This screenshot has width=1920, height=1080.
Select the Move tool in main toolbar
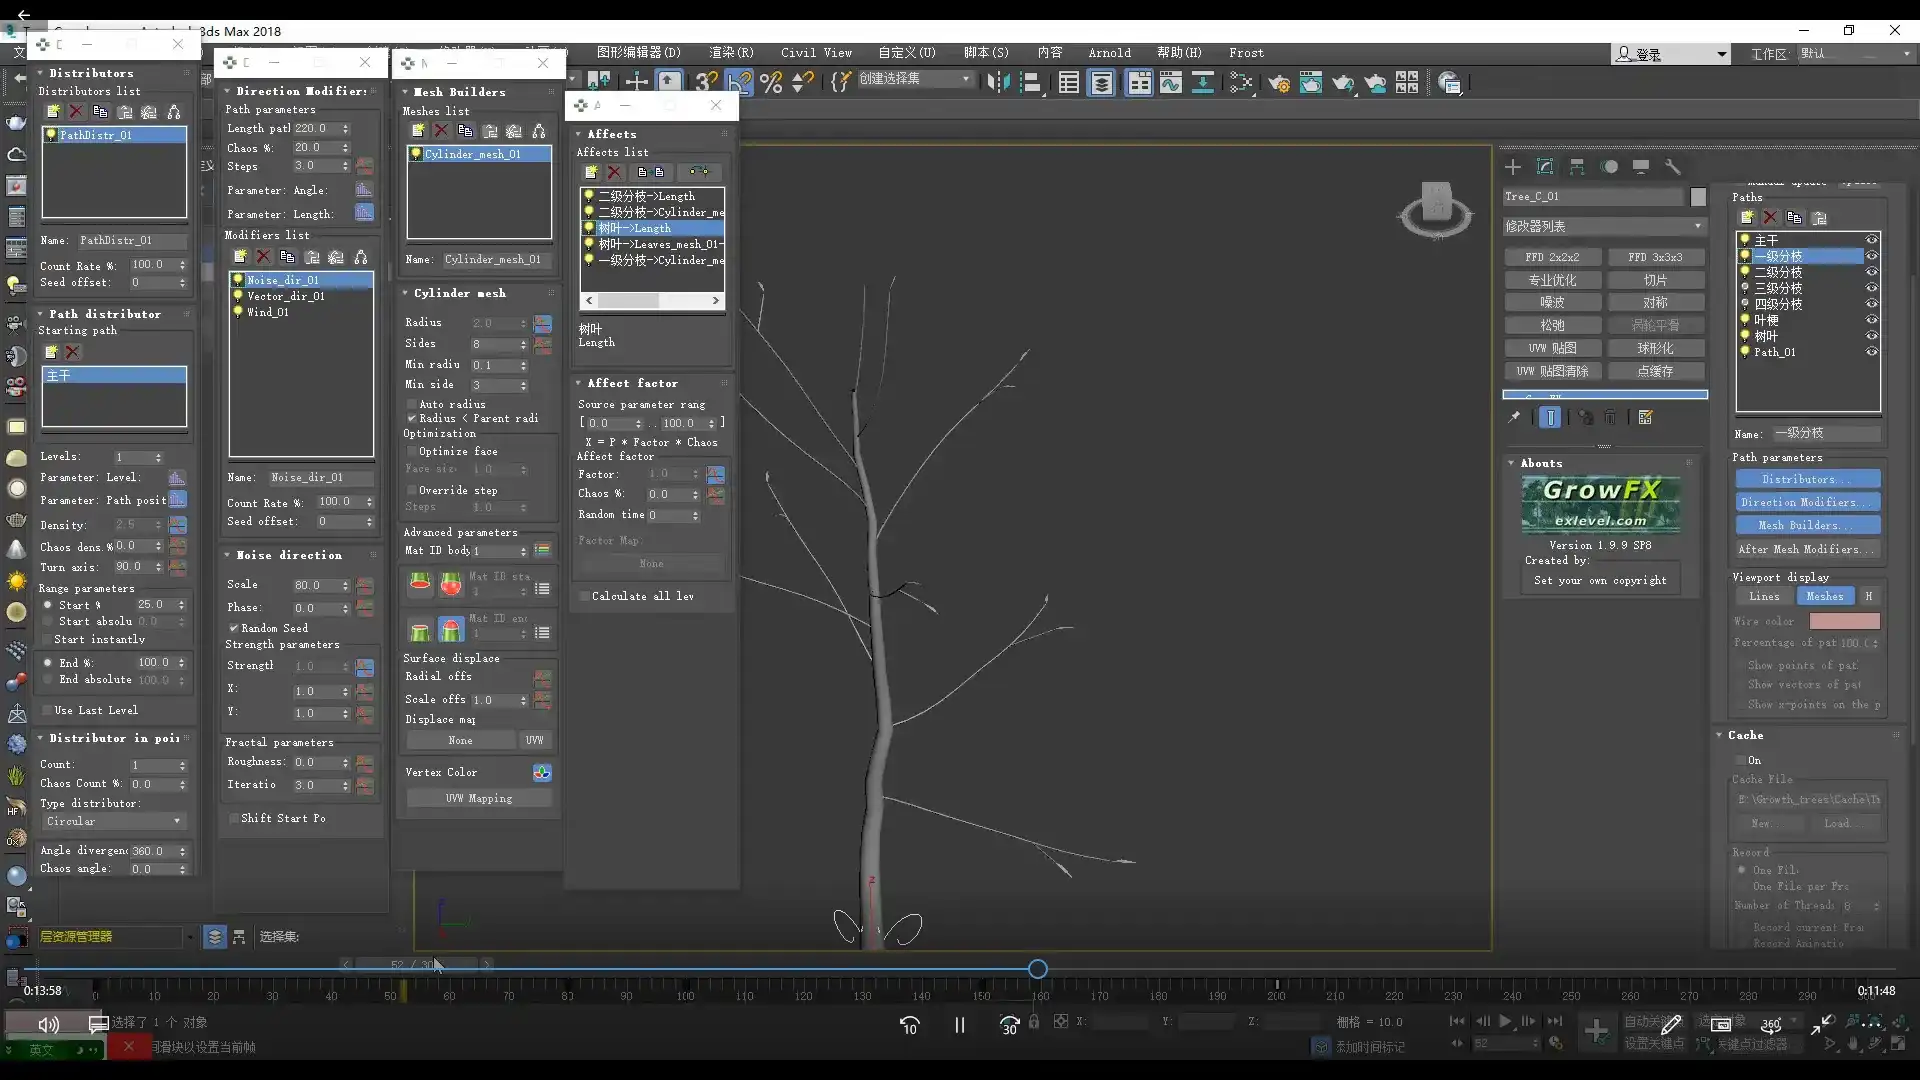(637, 80)
